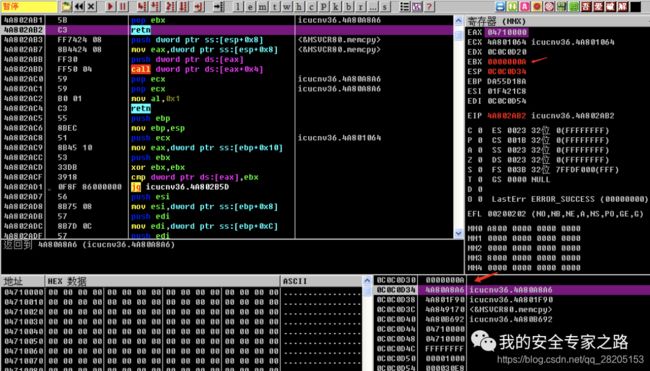Select stack row 0C0C0D34 with icucnv36.4A80A8A6
The height and width of the screenshot is (371, 650).
pos(512,290)
